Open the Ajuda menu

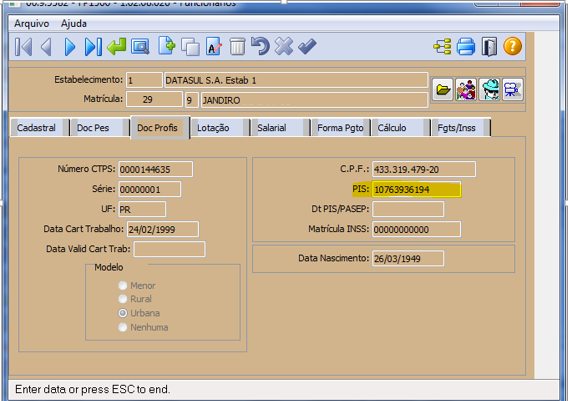click(74, 24)
